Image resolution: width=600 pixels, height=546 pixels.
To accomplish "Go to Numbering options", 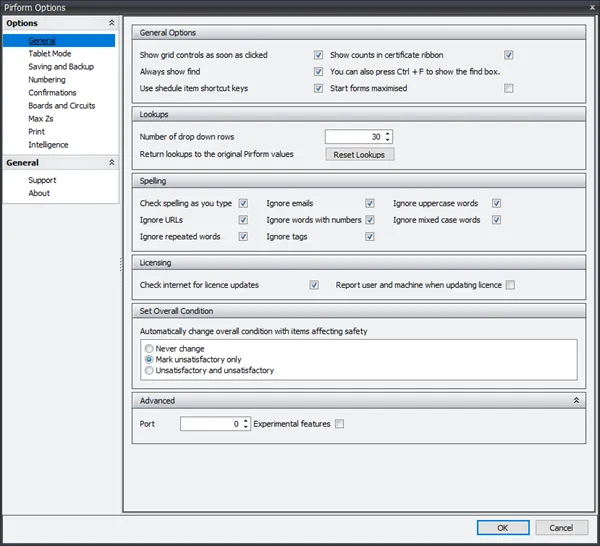I will coord(47,80).
